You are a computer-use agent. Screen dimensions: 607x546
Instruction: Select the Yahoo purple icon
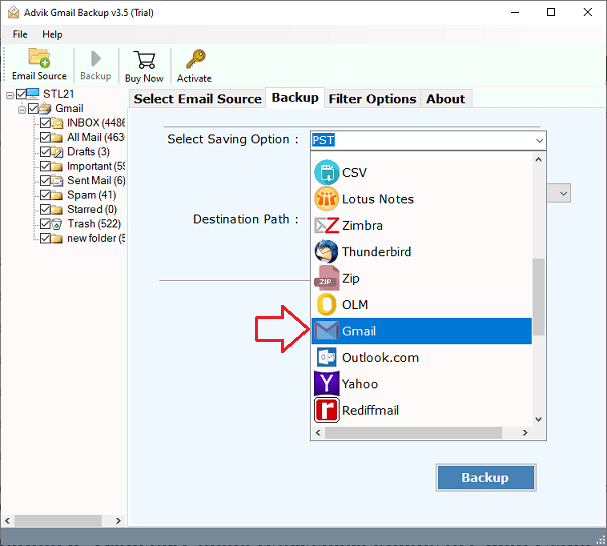[326, 383]
